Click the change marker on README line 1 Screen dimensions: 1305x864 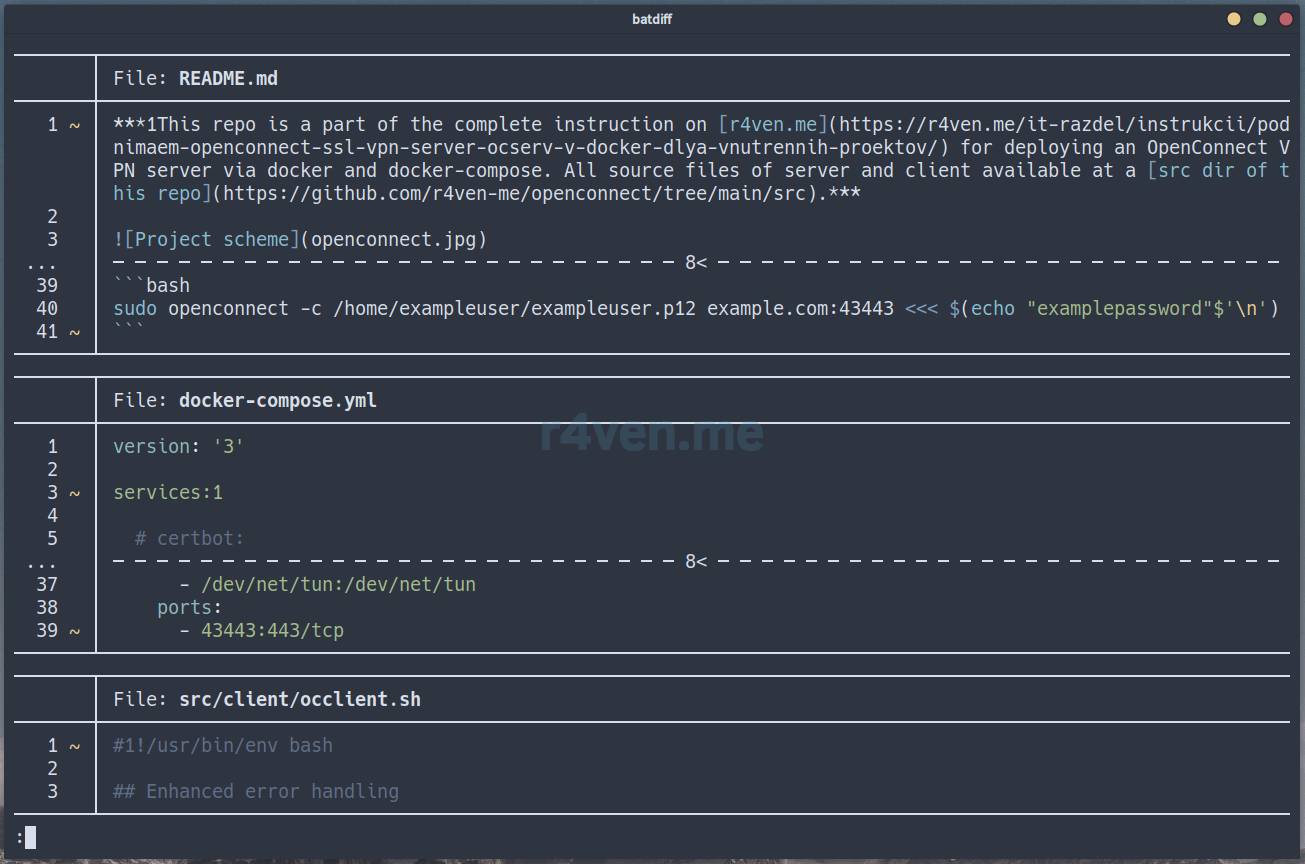coord(74,125)
